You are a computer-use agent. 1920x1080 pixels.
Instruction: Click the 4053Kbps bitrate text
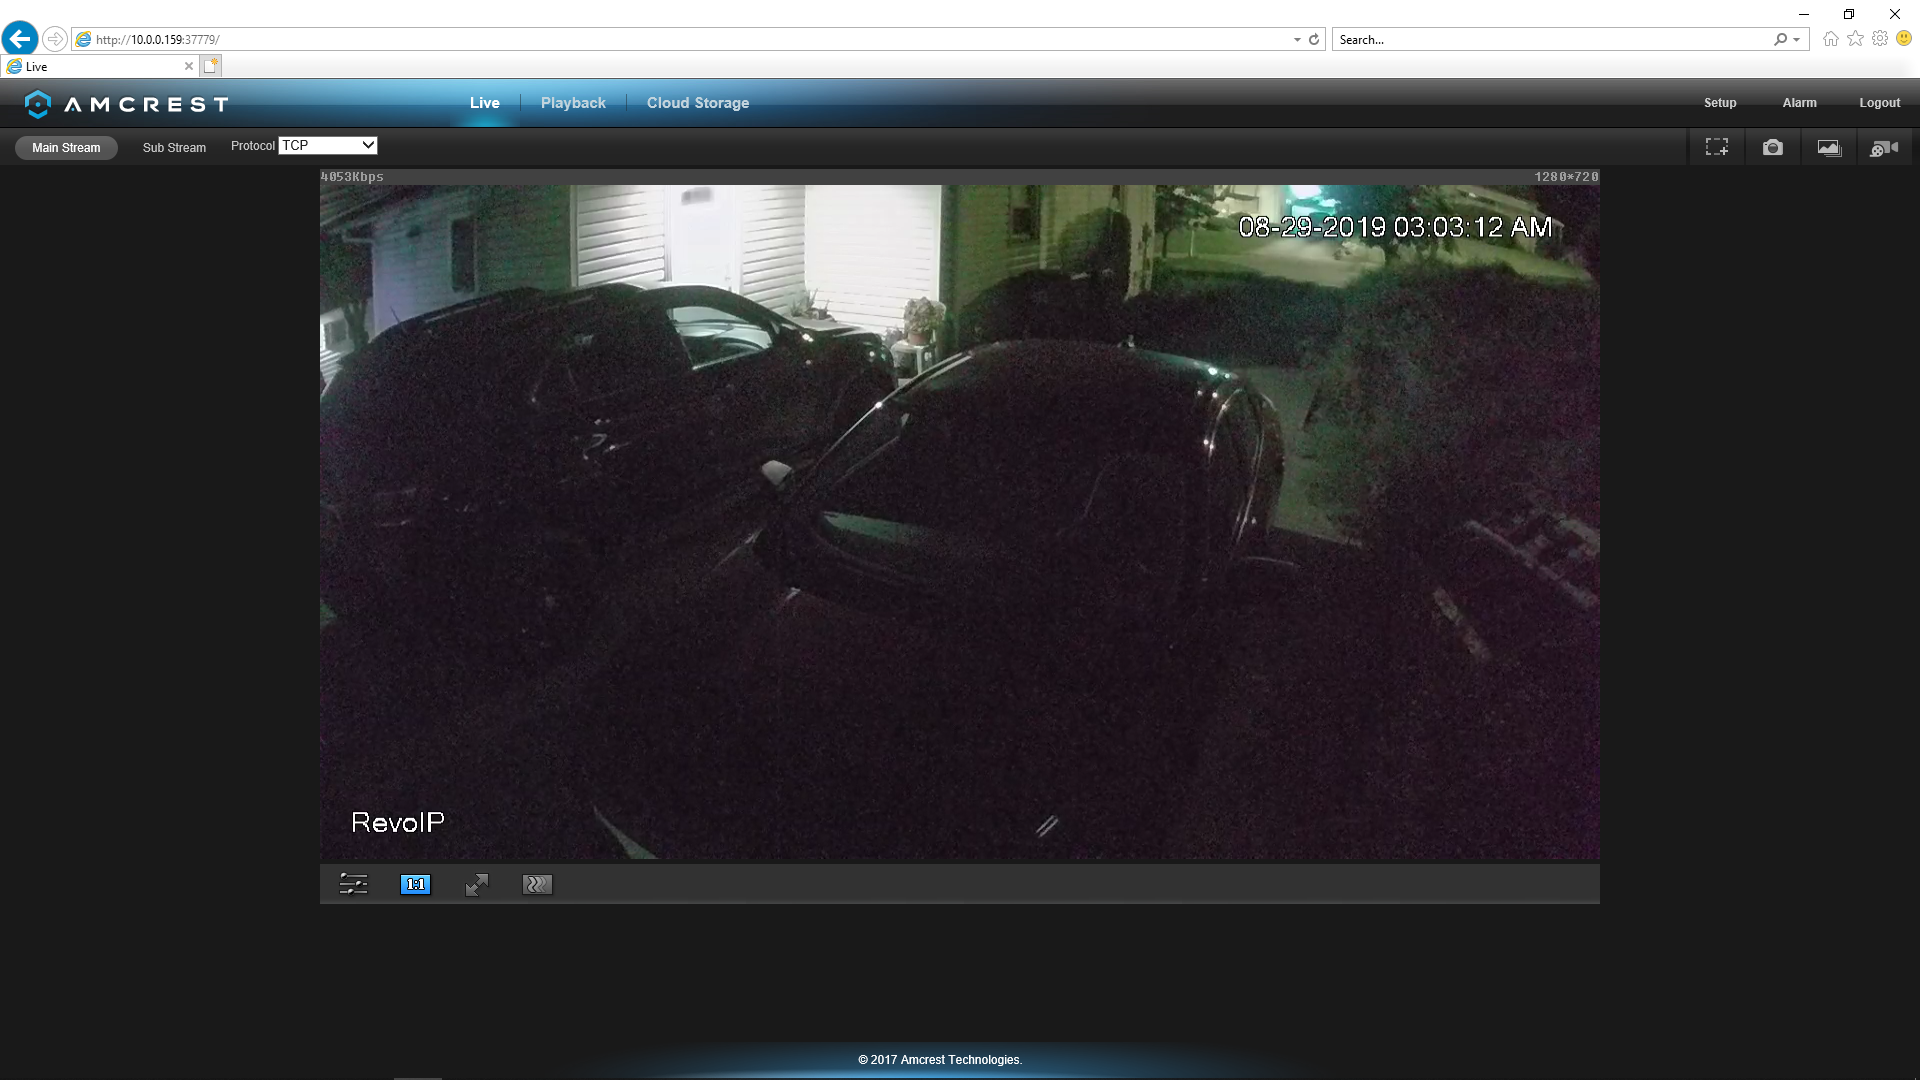(x=352, y=177)
